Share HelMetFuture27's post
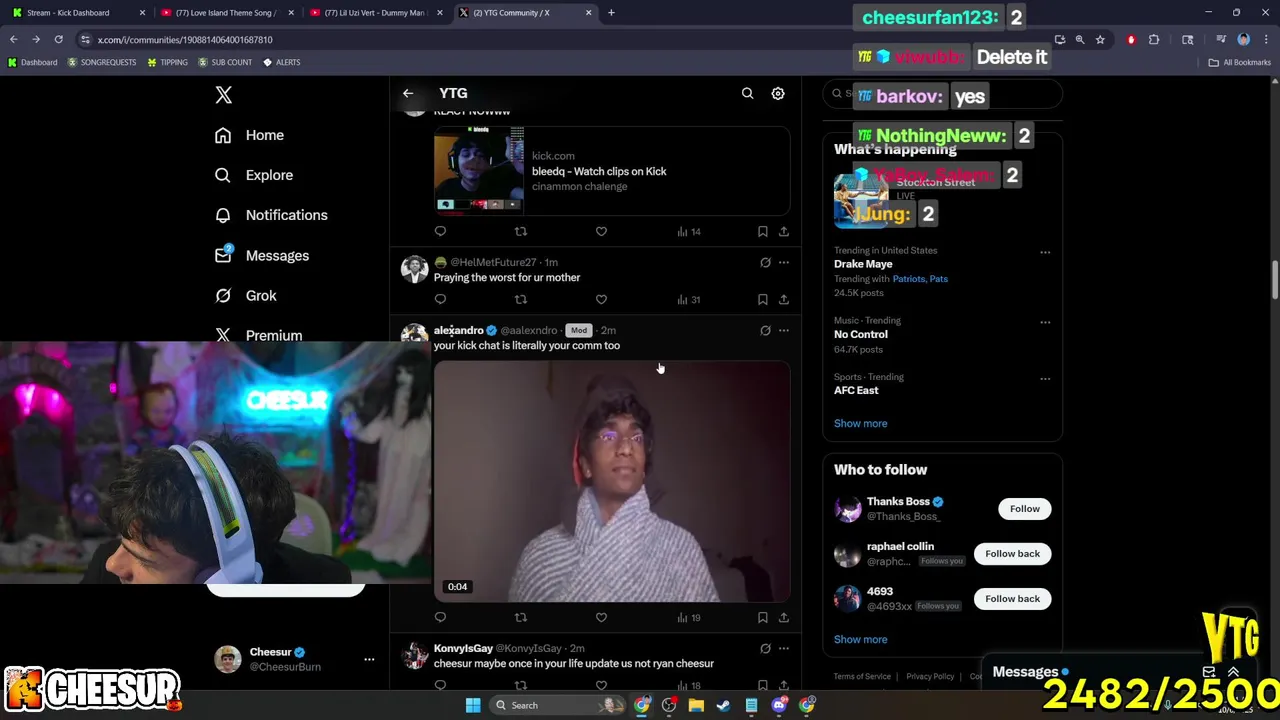The image size is (1280, 720). pyautogui.click(x=784, y=299)
